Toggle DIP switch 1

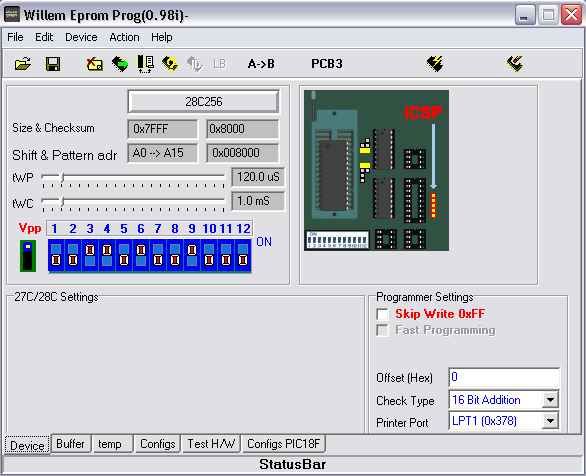[56, 256]
